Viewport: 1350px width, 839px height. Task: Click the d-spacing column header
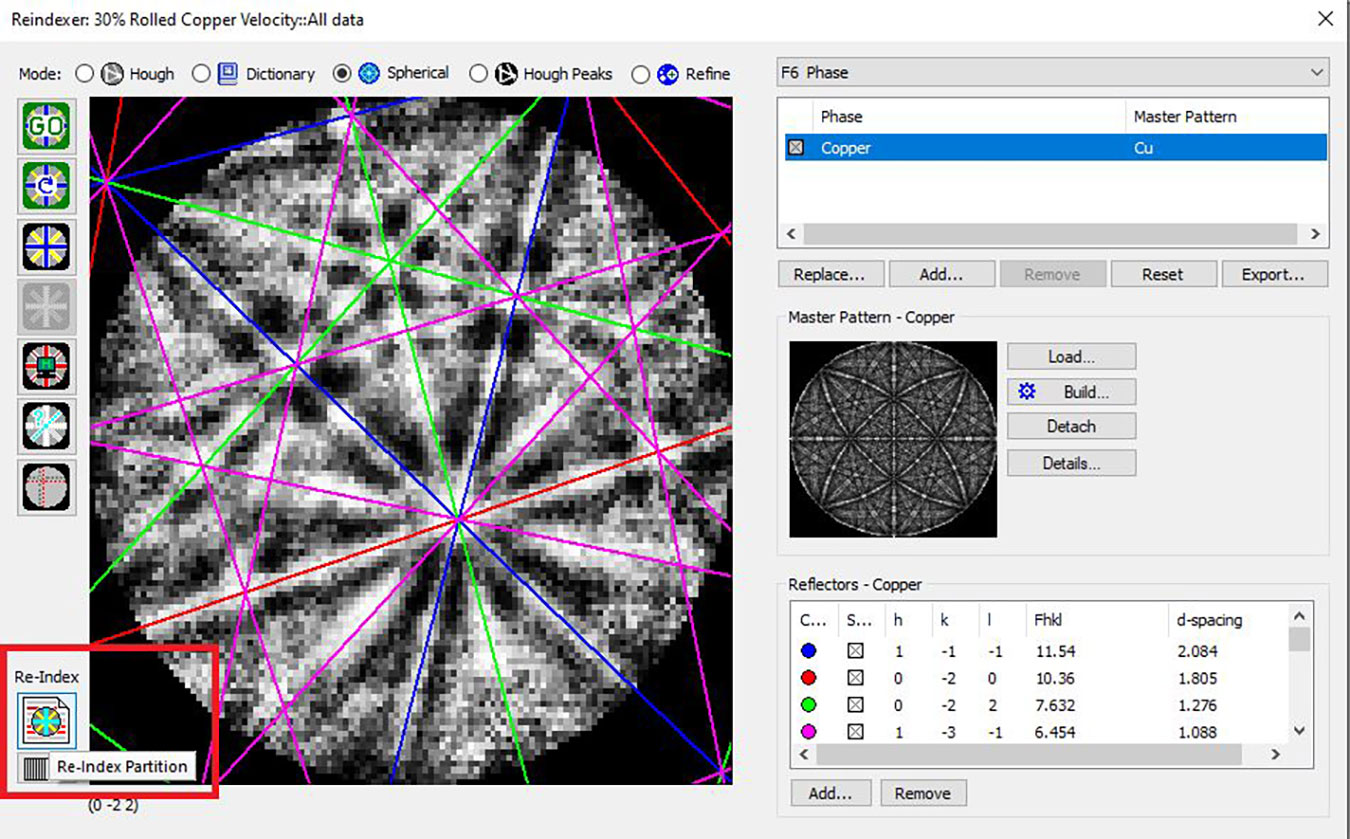pyautogui.click(x=1209, y=620)
